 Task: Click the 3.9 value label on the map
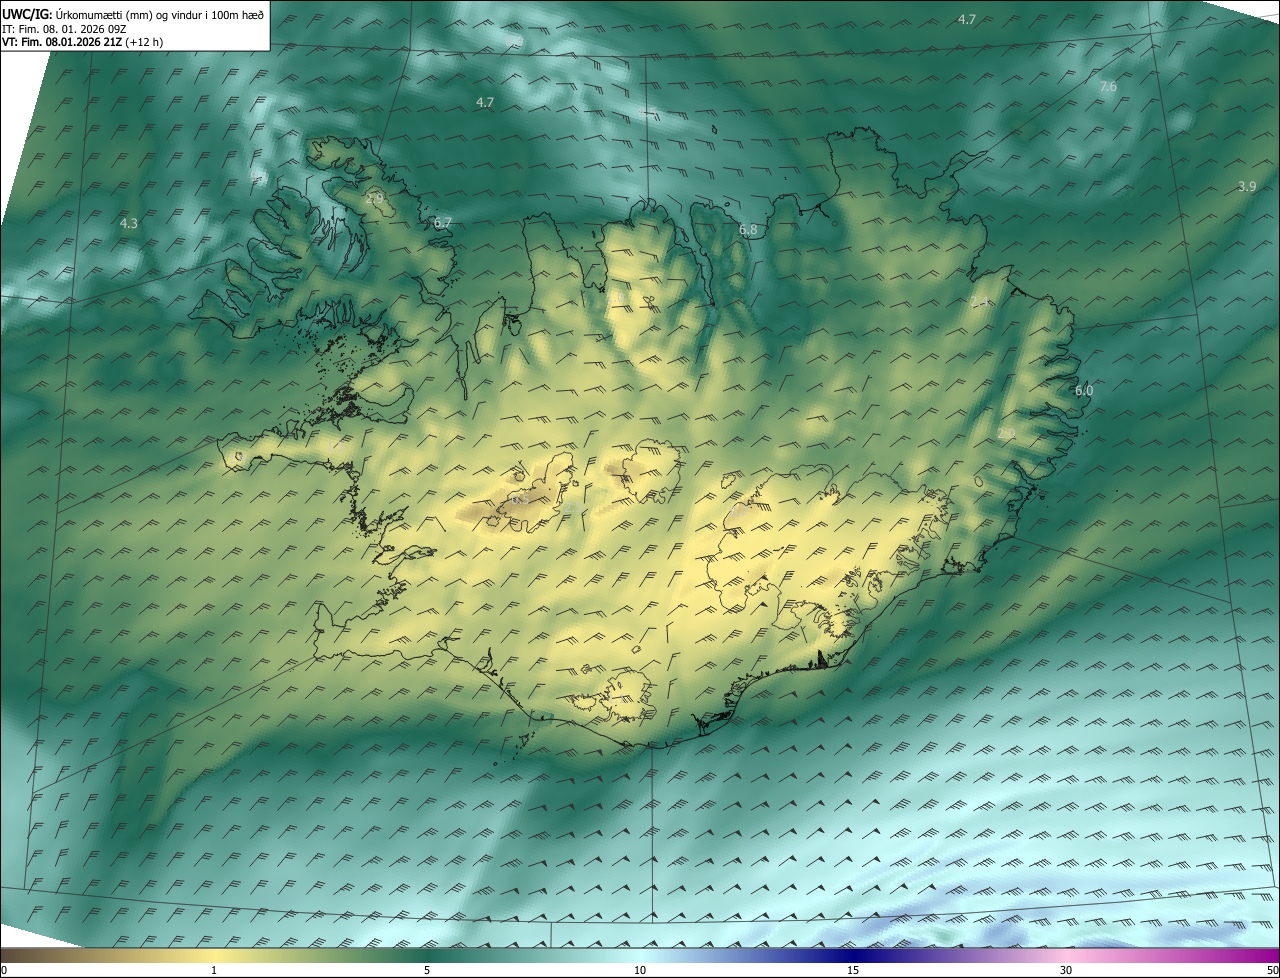click(1247, 187)
